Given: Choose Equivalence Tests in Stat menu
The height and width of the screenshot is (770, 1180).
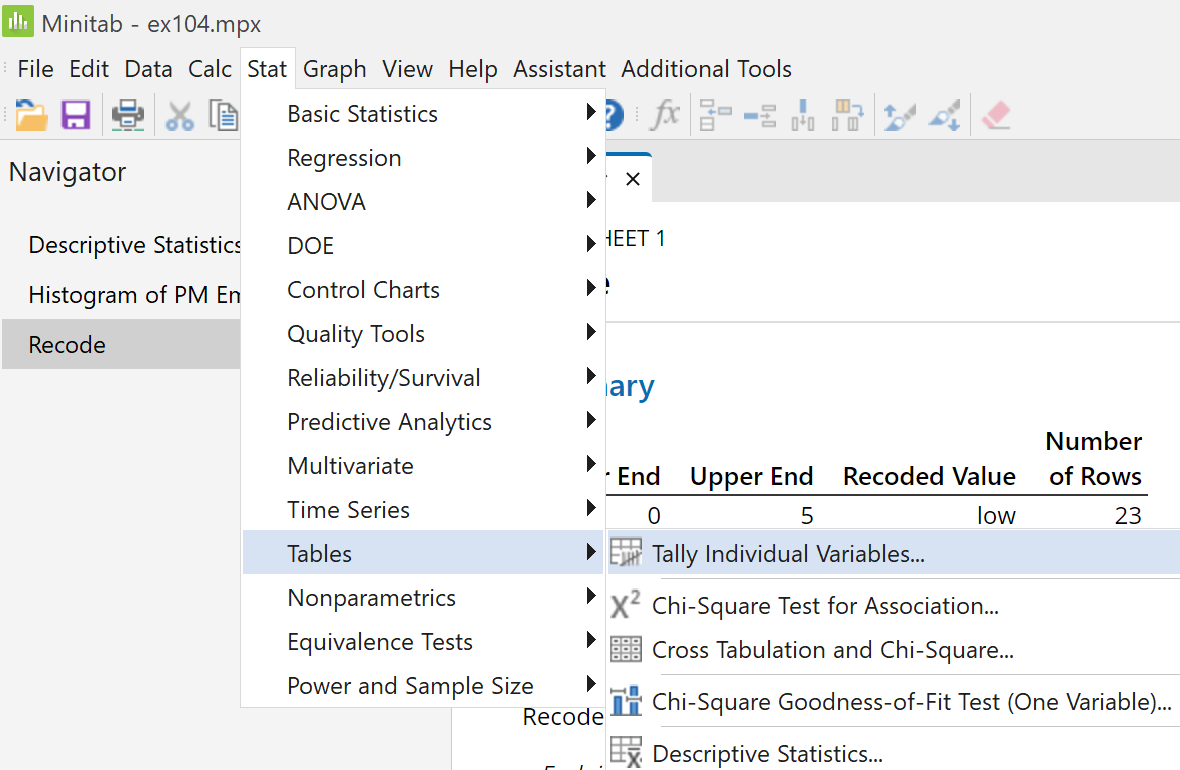Looking at the screenshot, I should [423, 641].
